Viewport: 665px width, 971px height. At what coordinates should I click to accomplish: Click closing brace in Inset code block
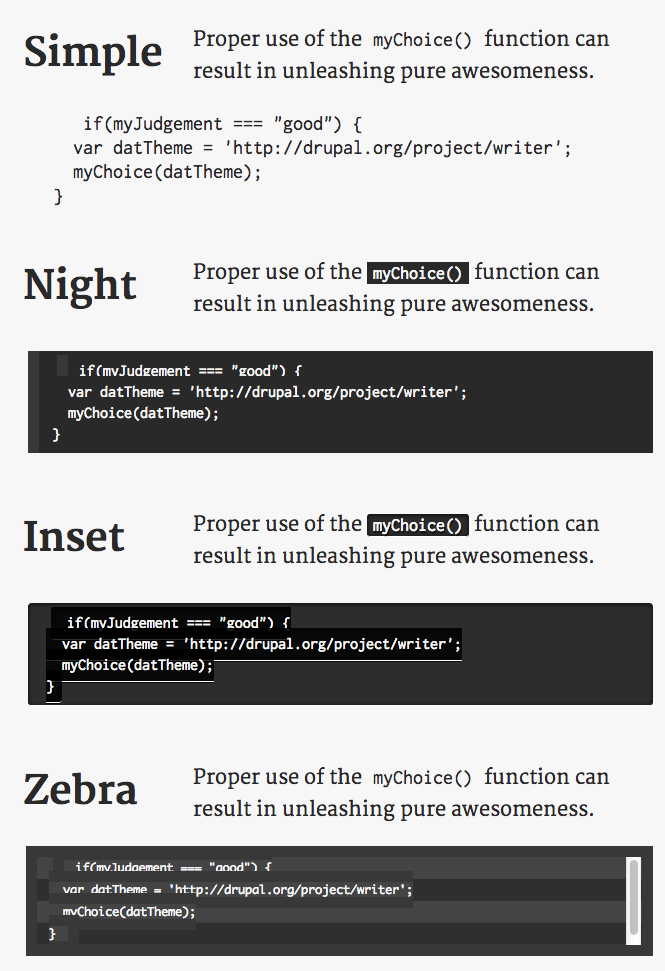50,686
